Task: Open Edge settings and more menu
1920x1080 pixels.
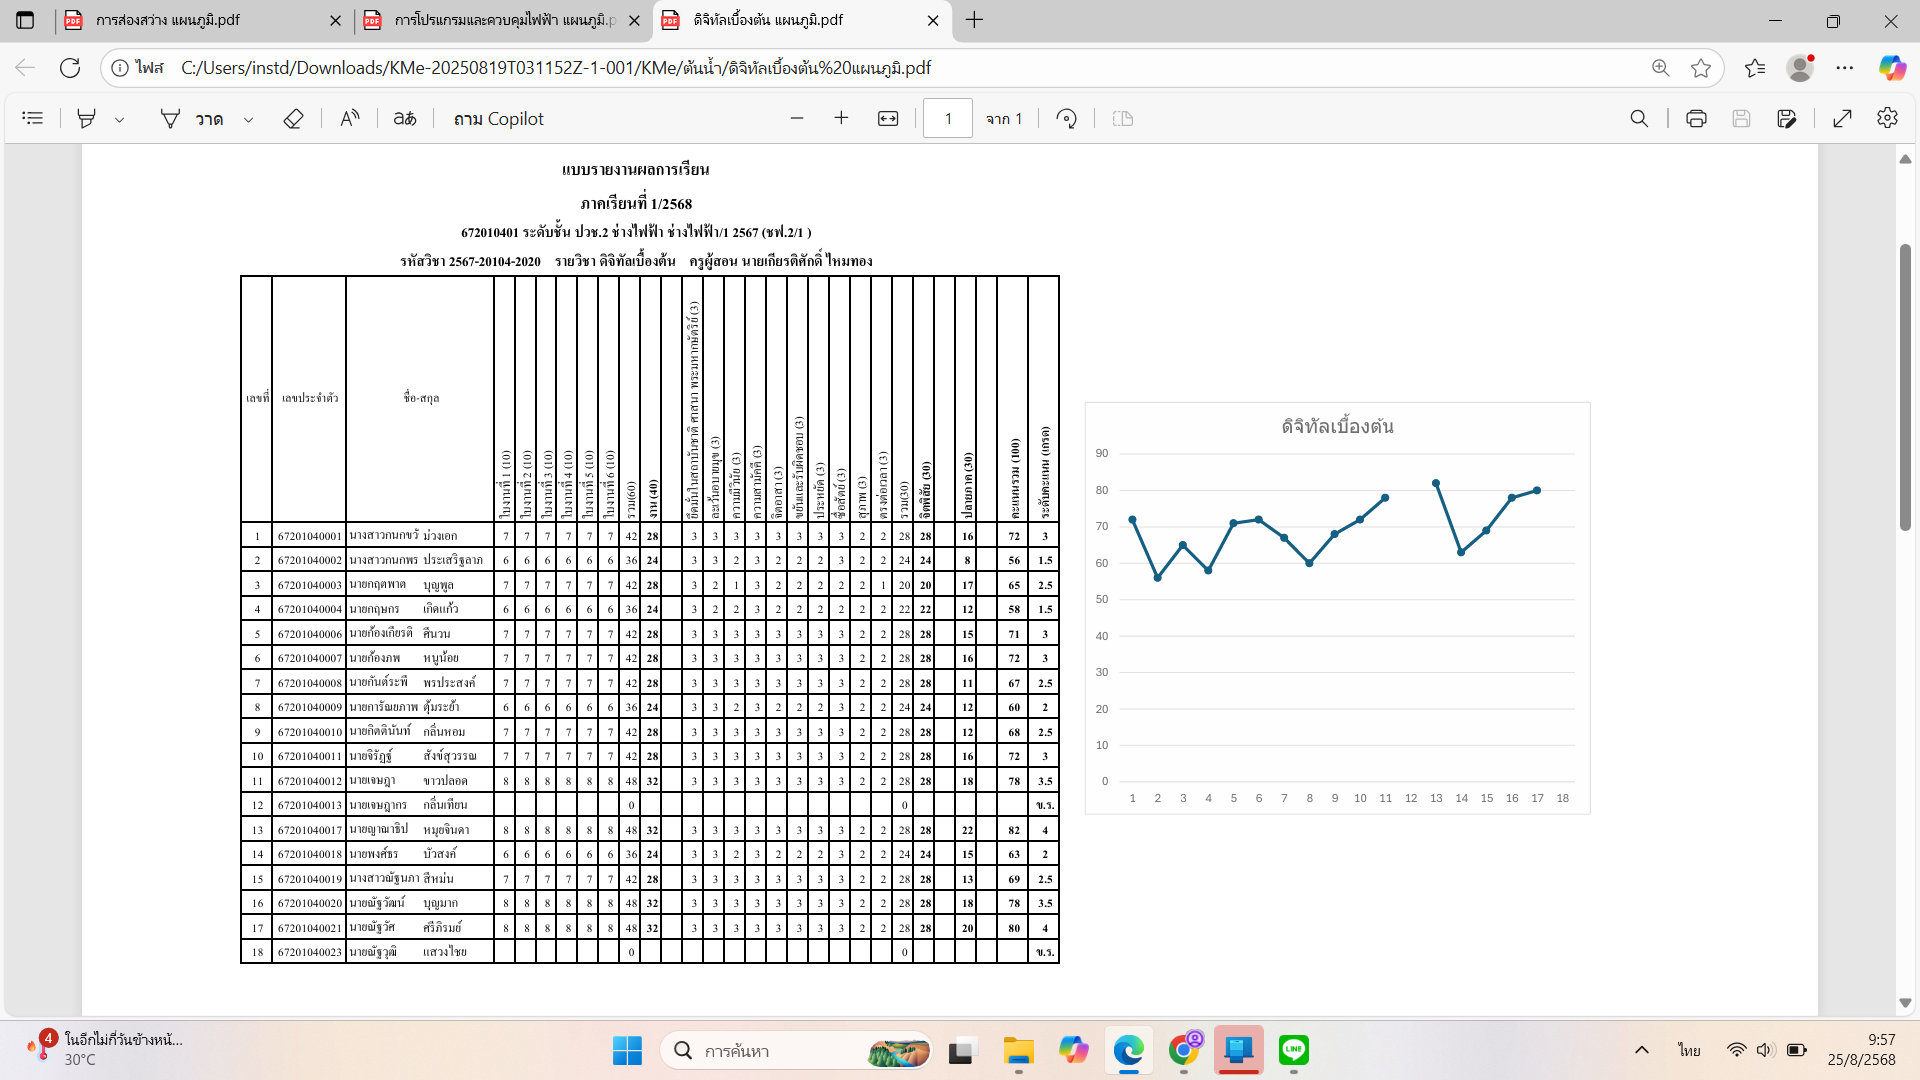Action: pyautogui.click(x=1845, y=68)
